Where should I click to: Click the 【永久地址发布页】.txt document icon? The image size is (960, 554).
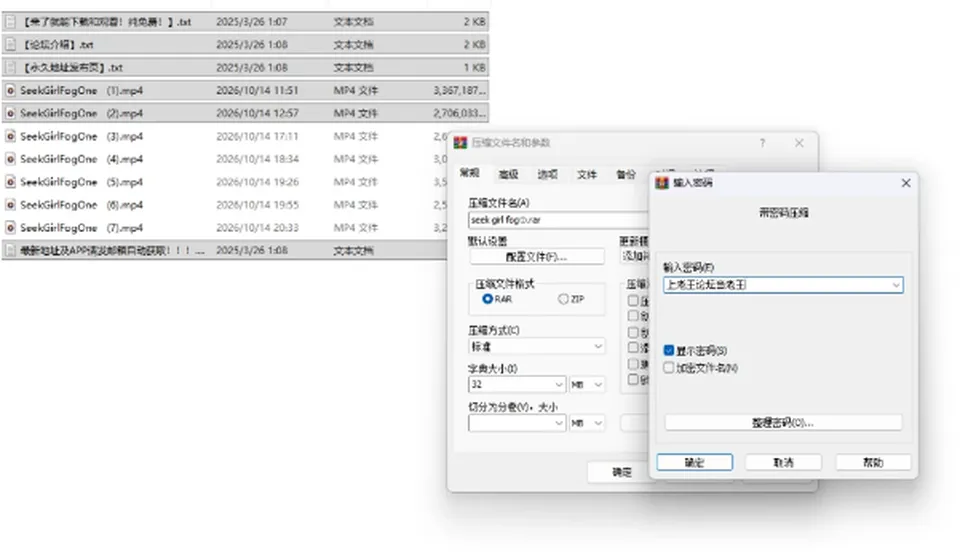[x=10, y=67]
